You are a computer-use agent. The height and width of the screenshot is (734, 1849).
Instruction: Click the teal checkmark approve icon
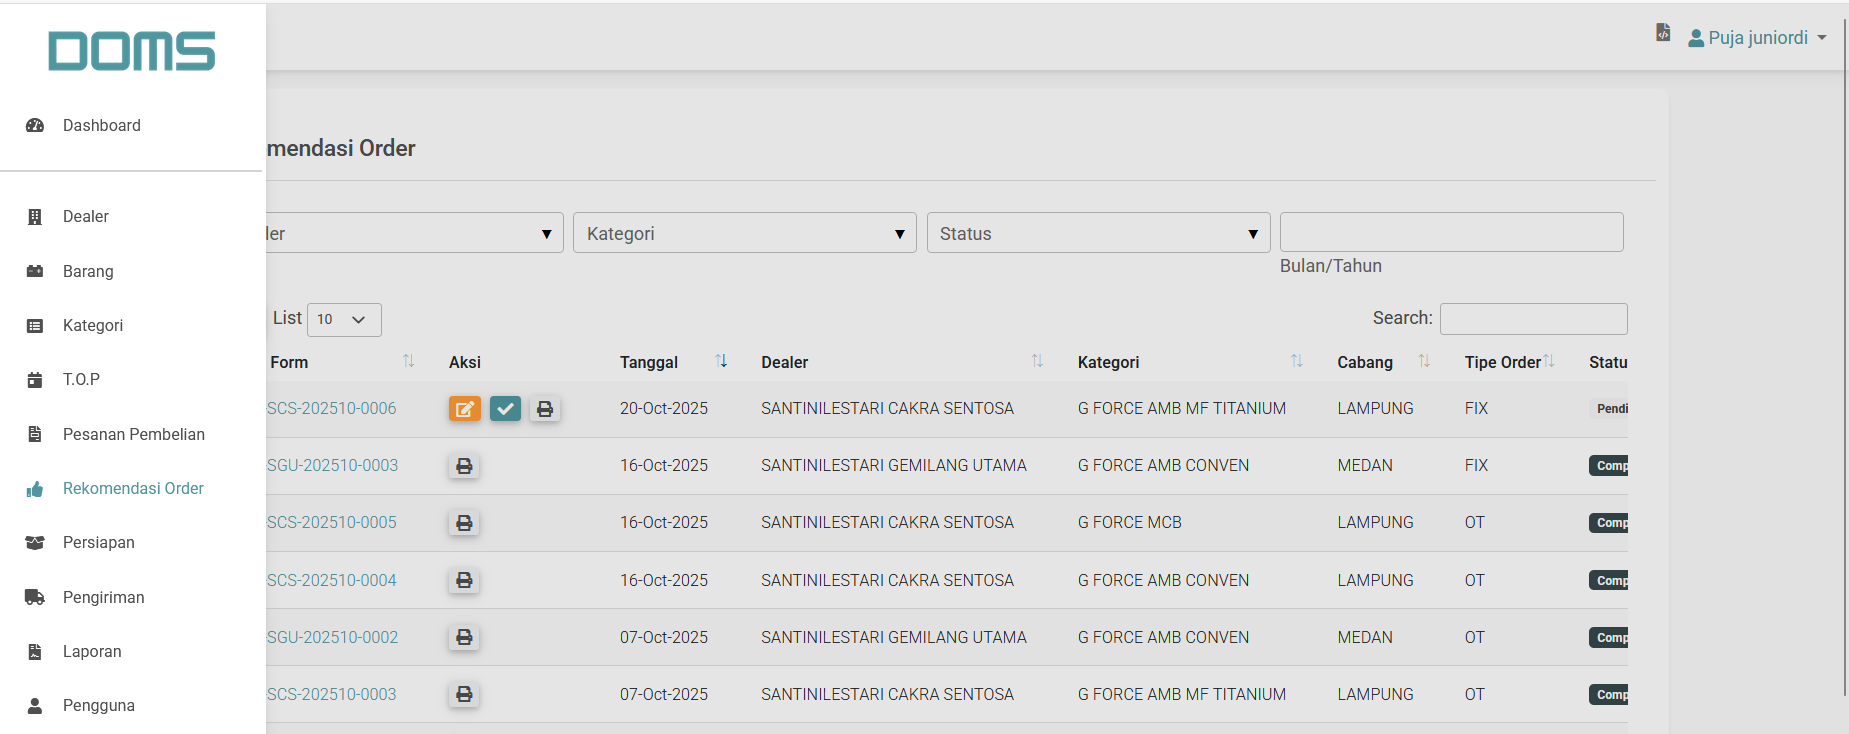(x=505, y=409)
